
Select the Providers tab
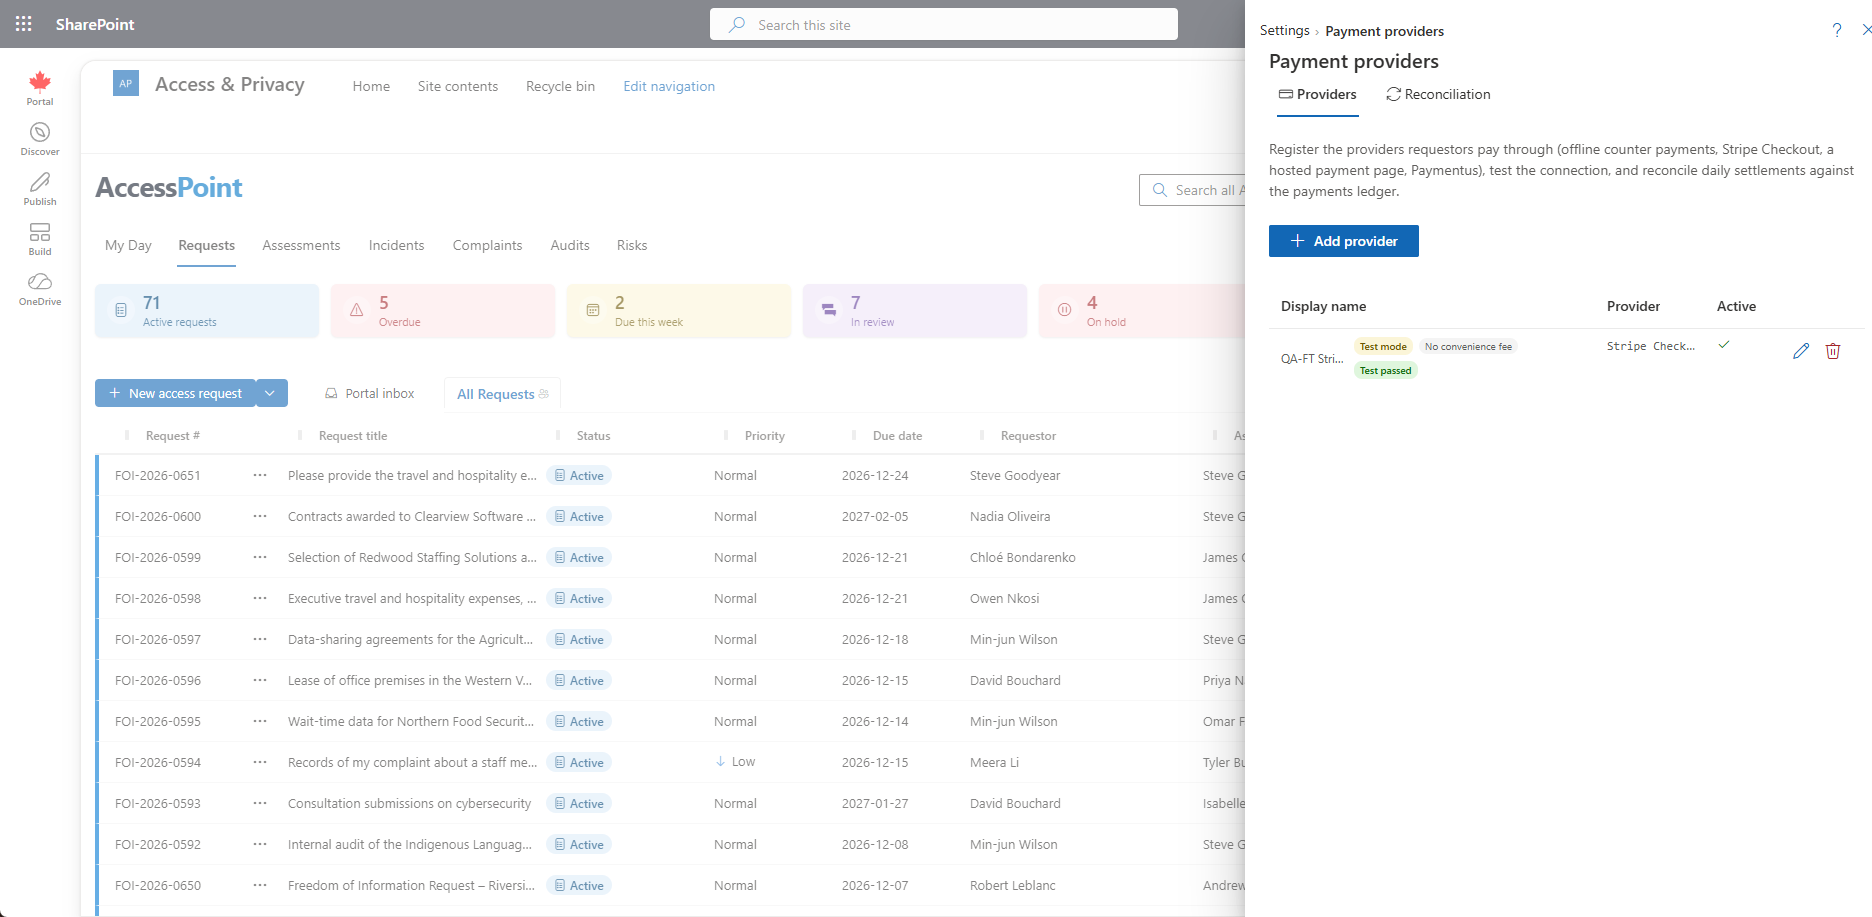click(1318, 94)
